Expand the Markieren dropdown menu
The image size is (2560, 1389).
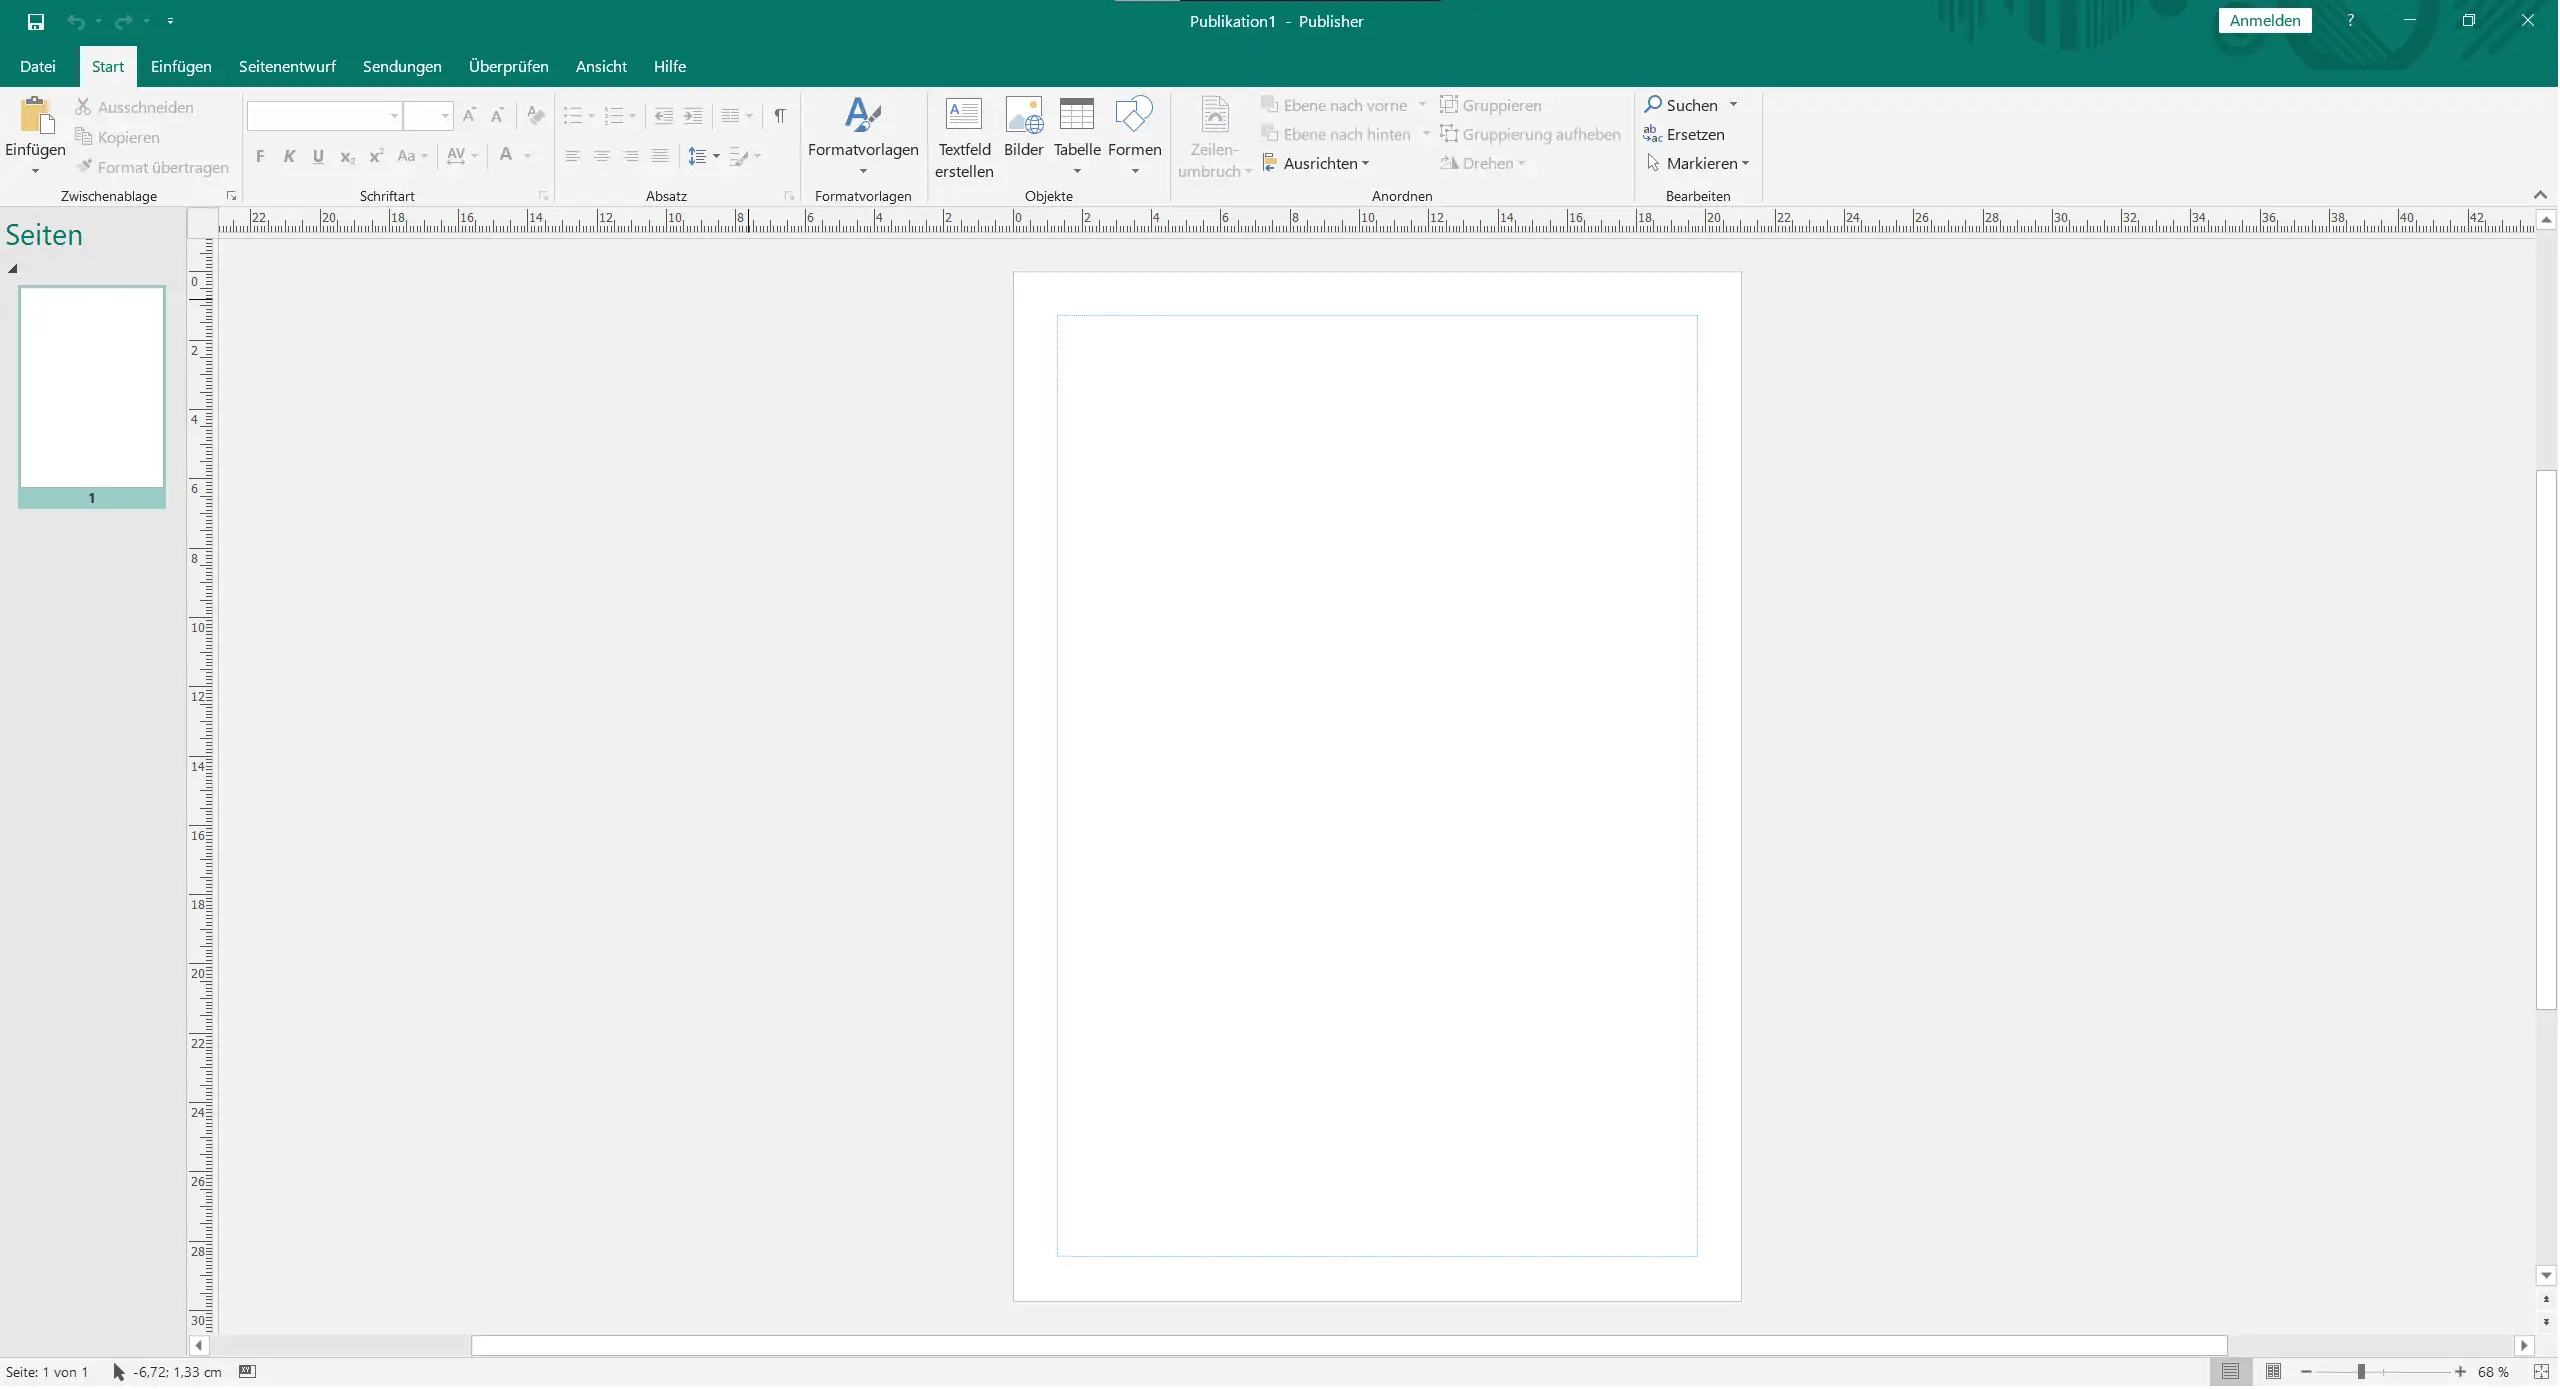coord(1698,163)
